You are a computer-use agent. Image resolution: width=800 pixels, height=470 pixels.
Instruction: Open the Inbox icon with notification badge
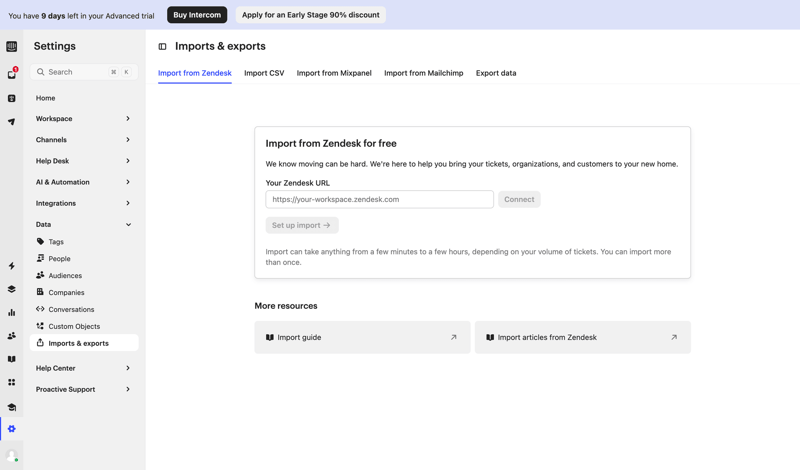pyautogui.click(x=12, y=74)
